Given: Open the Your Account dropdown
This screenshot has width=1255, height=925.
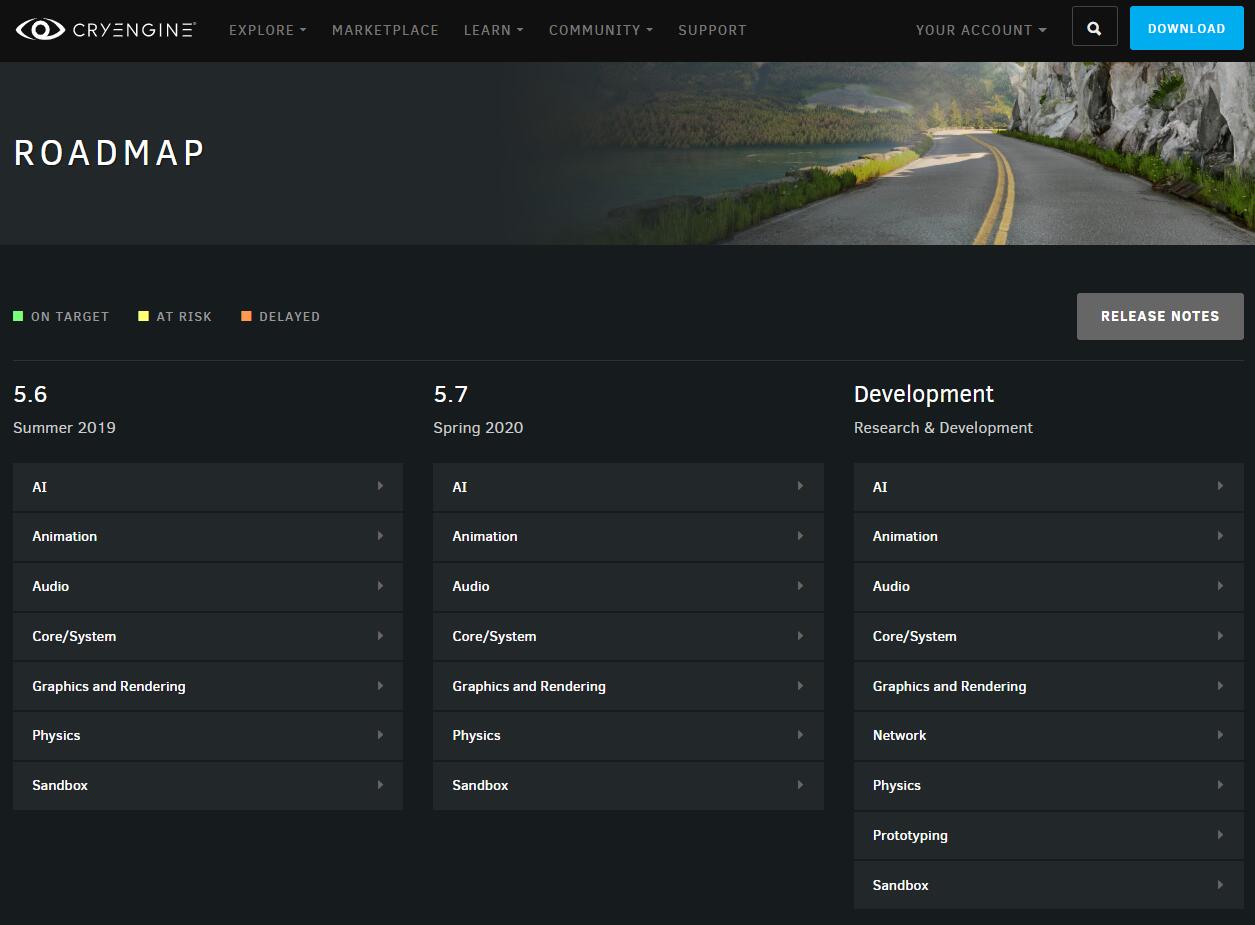Looking at the screenshot, I should (x=980, y=30).
